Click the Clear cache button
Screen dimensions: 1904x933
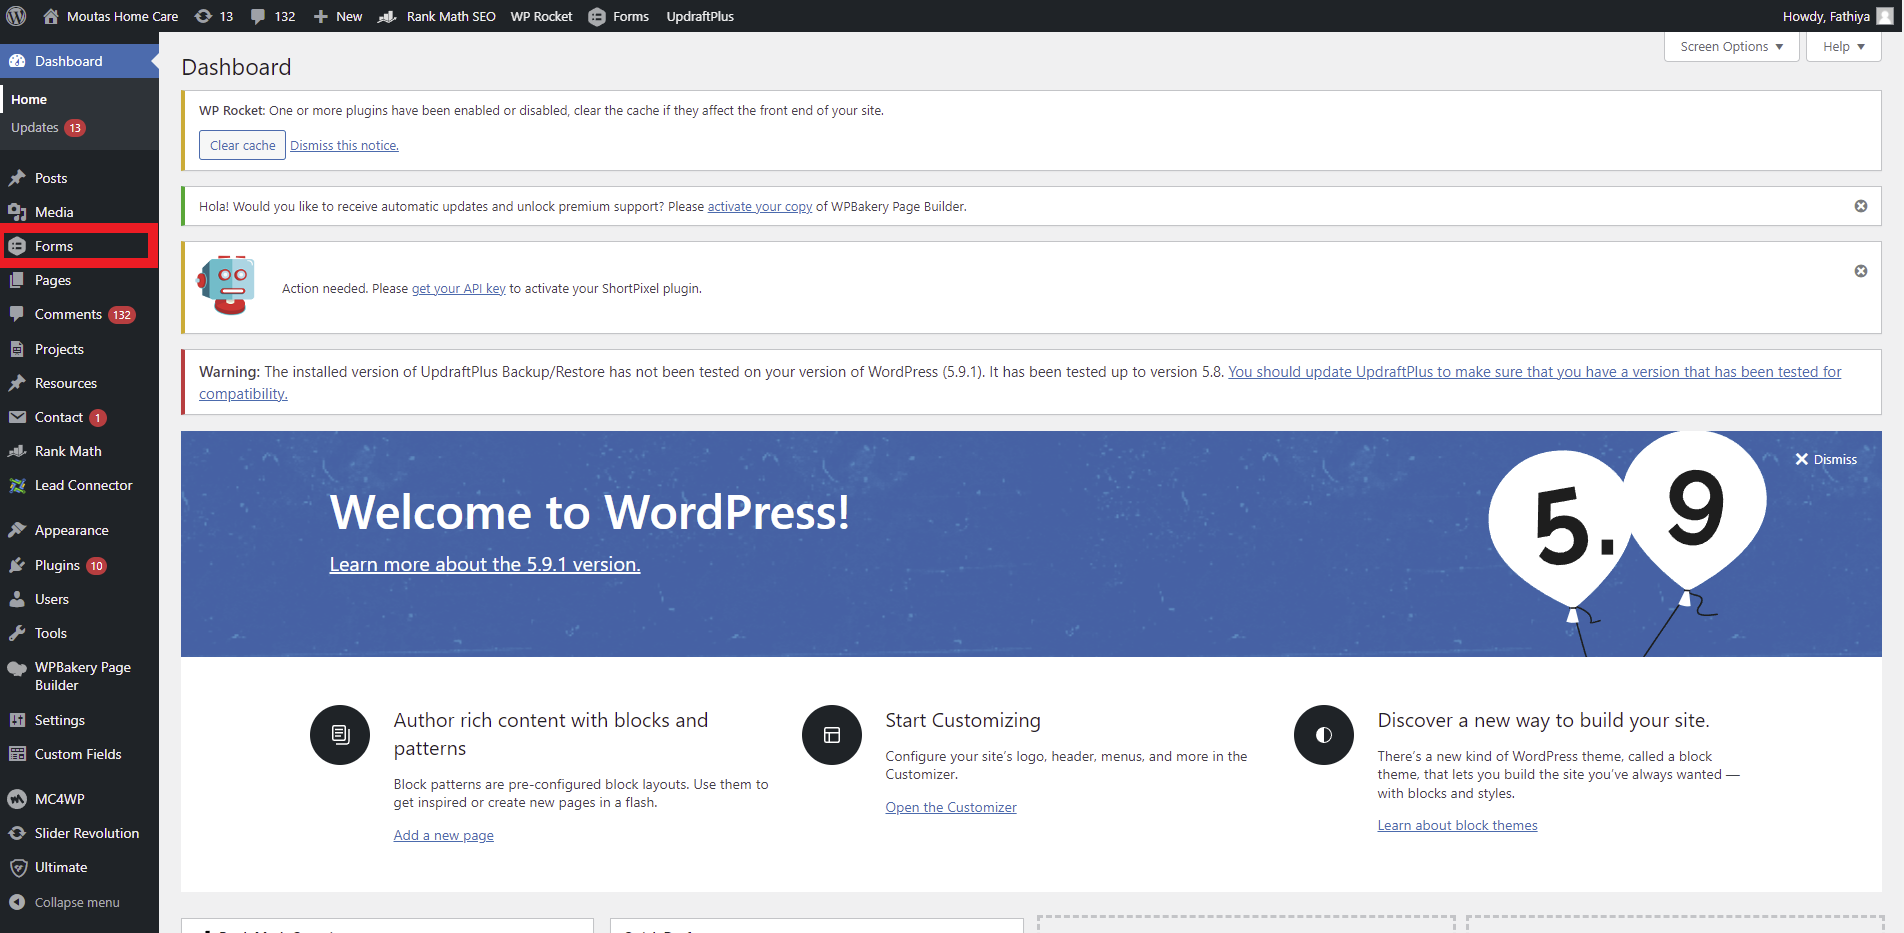coord(242,145)
